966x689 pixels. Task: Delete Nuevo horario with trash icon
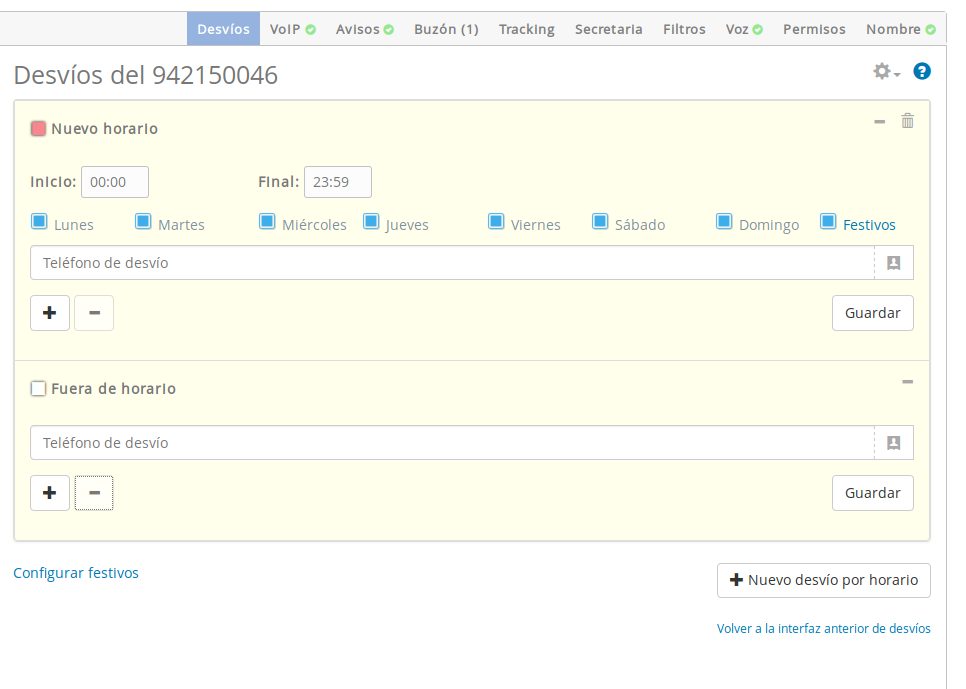click(x=907, y=121)
